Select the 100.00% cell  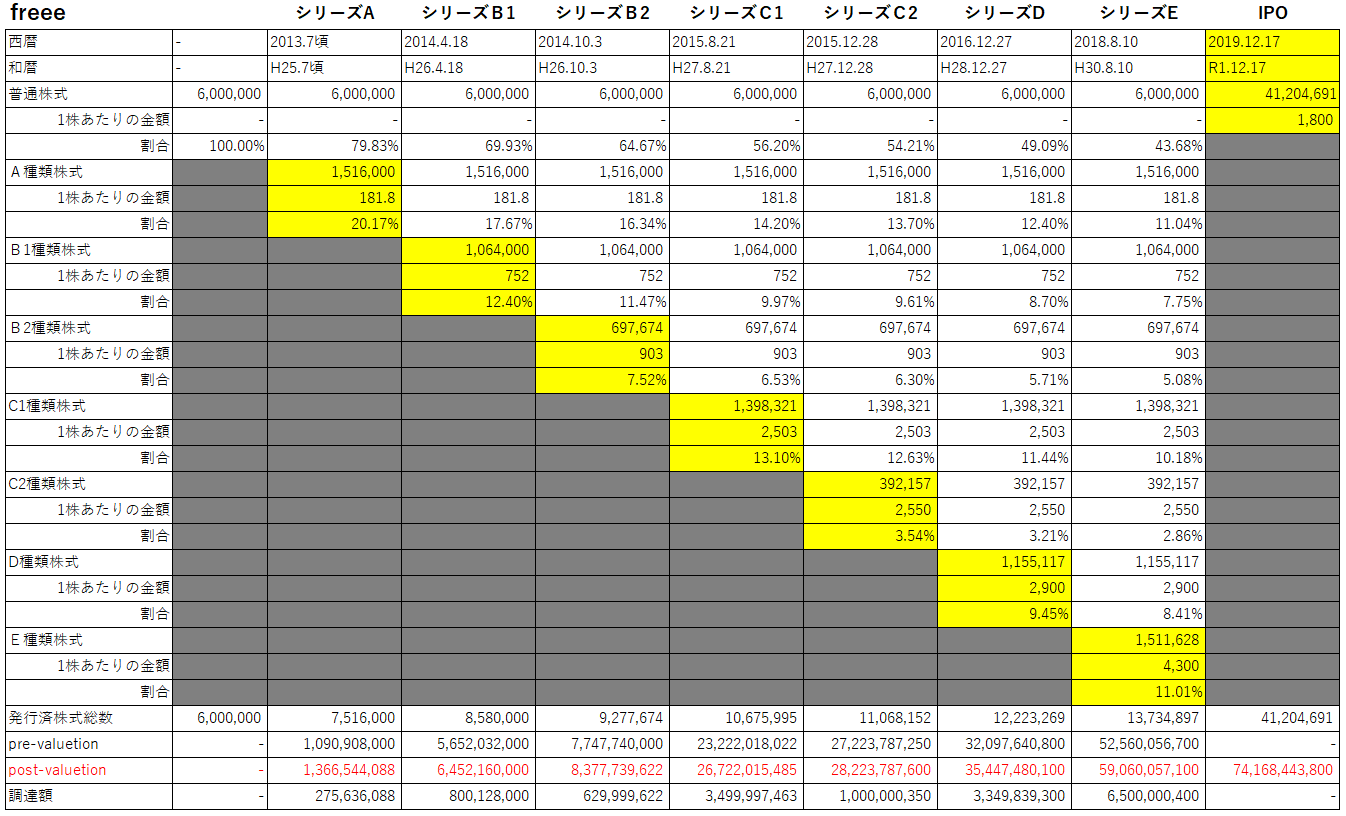pyautogui.click(x=220, y=147)
